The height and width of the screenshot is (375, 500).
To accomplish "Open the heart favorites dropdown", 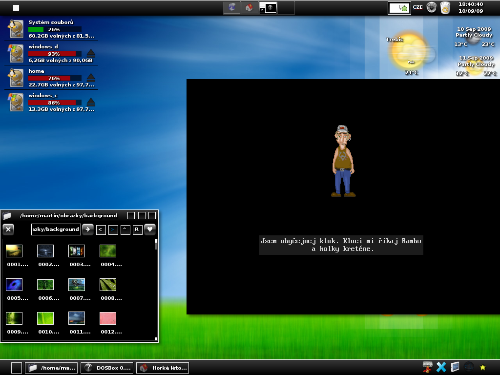I will pos(150,229).
